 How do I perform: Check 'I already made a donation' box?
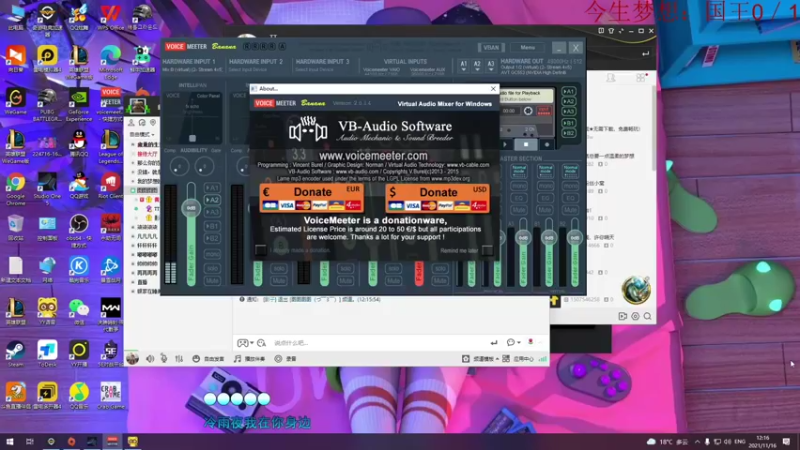261,250
